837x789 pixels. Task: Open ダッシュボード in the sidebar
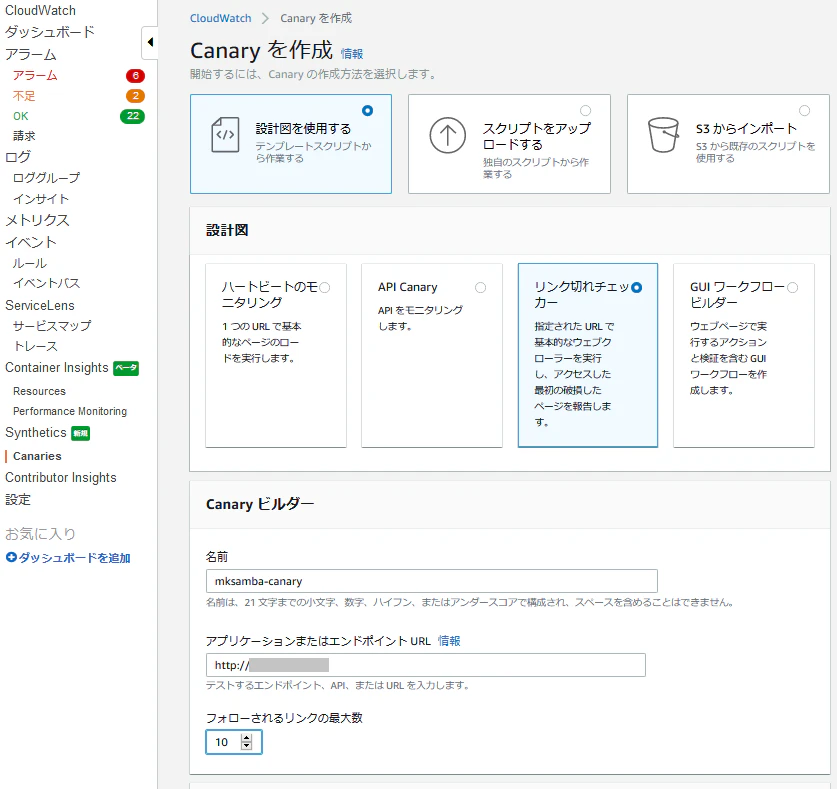coord(50,32)
